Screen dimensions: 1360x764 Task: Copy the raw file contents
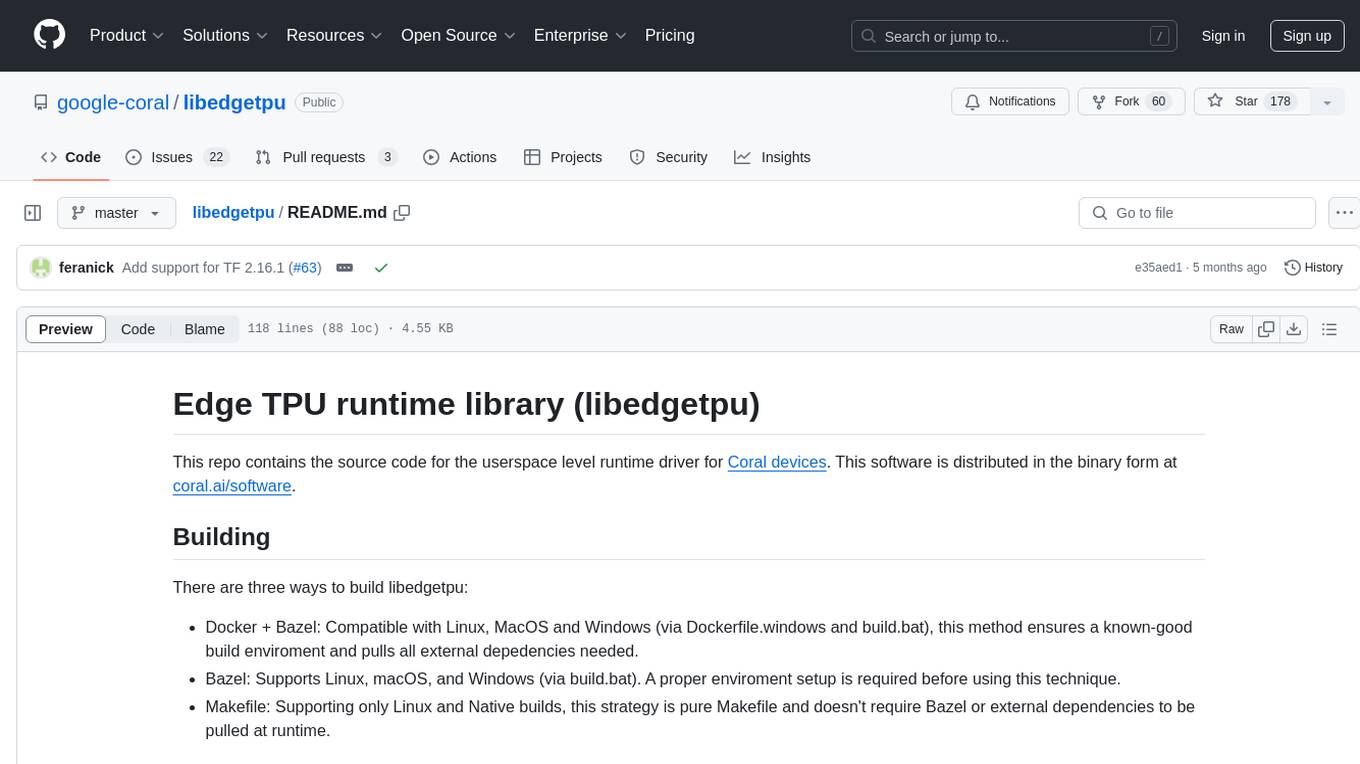point(1266,329)
